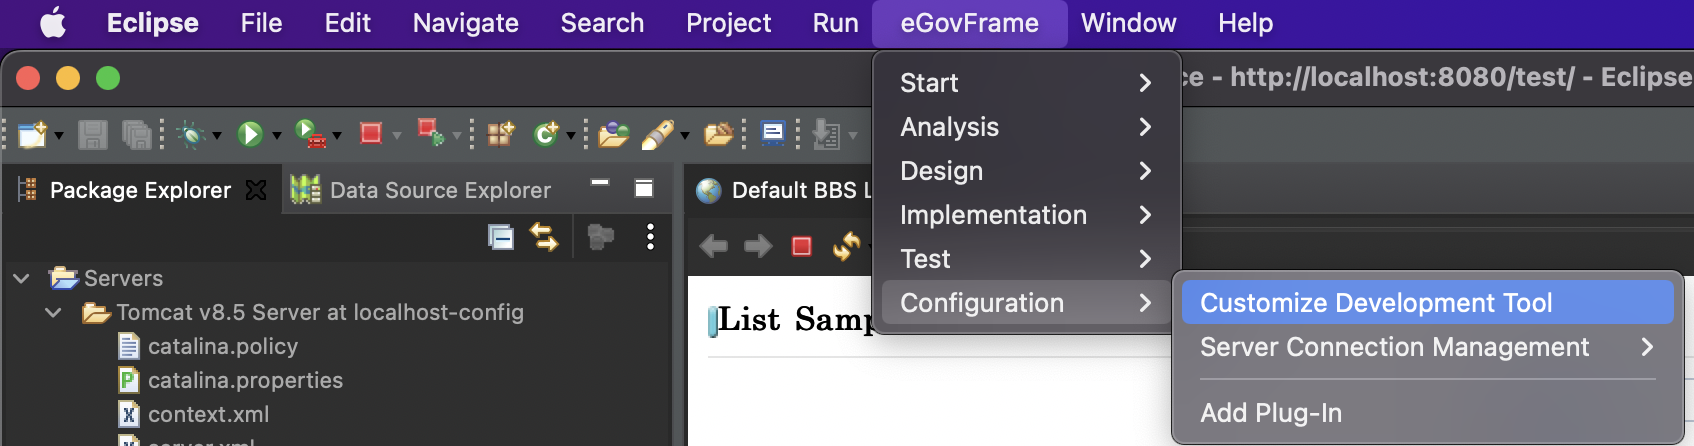
Task: Click the browser Refresh icon
Action: 847,246
